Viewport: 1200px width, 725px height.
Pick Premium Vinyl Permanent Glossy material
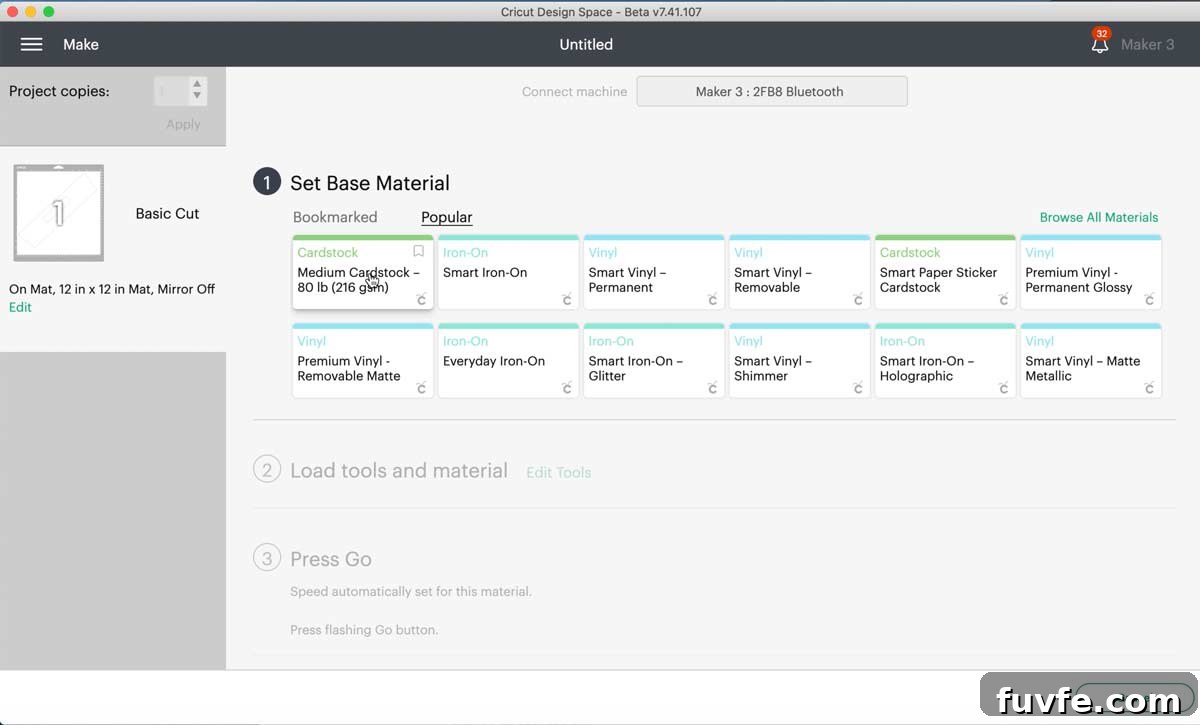pyautogui.click(x=1090, y=272)
